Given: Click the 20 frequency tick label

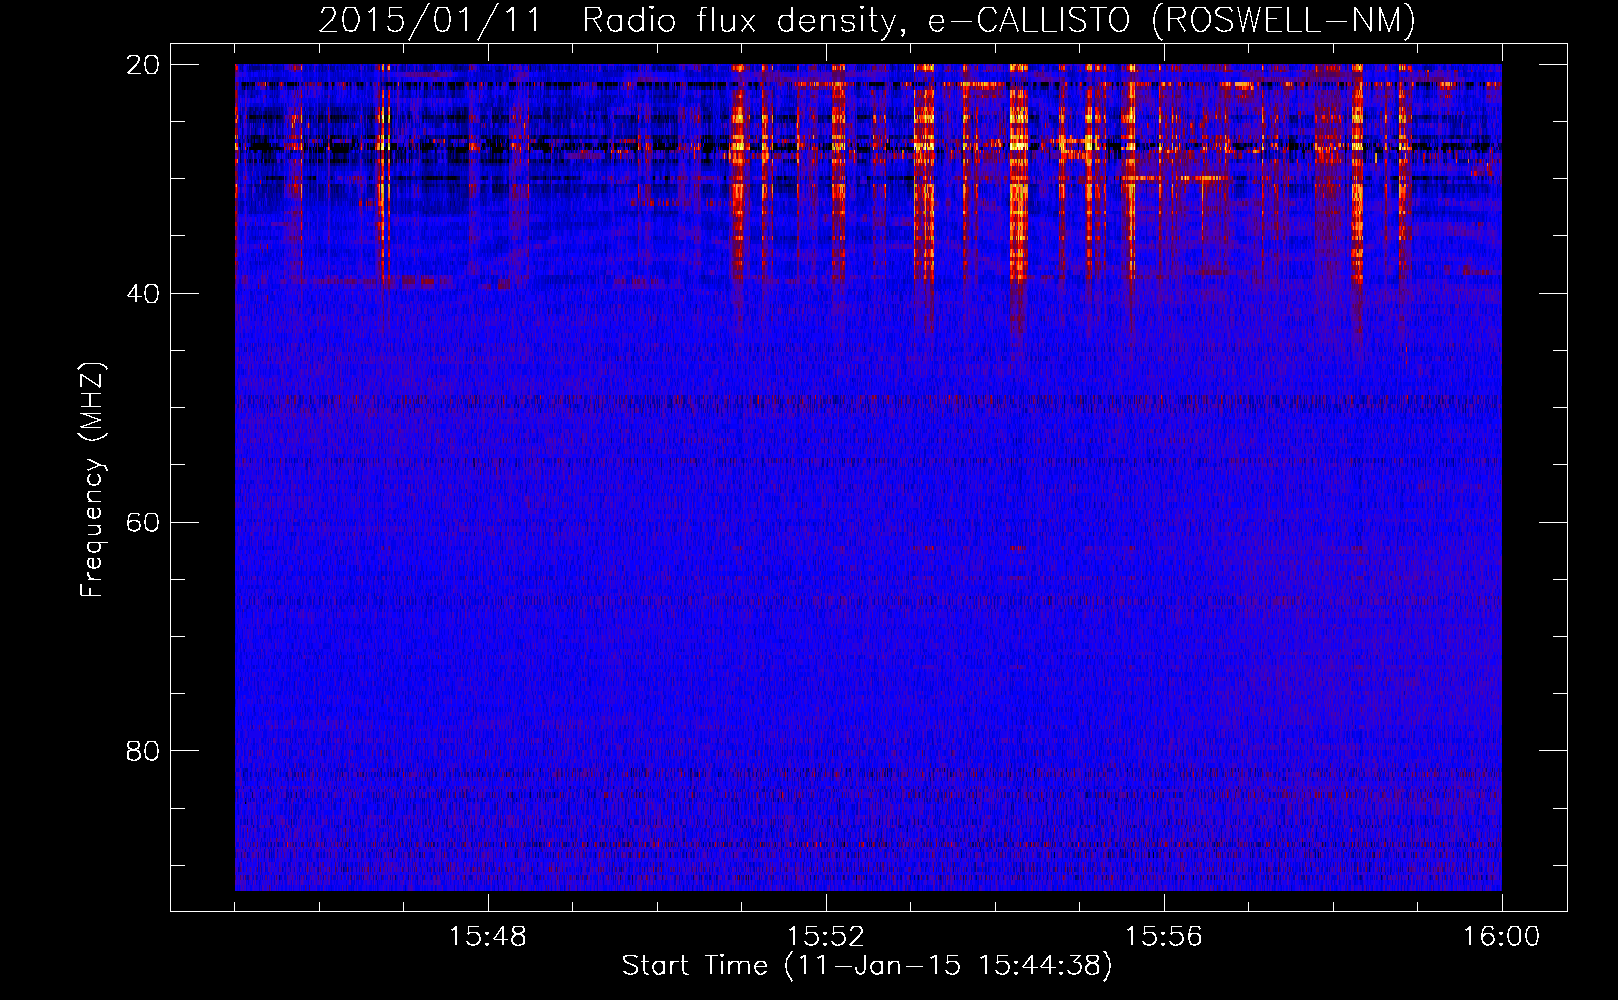Looking at the screenshot, I should 143,64.
